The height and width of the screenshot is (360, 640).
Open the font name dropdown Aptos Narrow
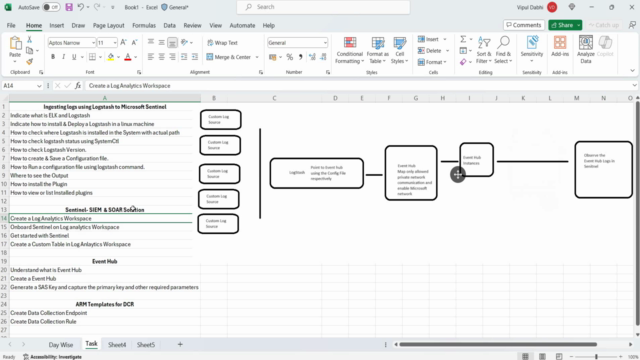click(93, 42)
